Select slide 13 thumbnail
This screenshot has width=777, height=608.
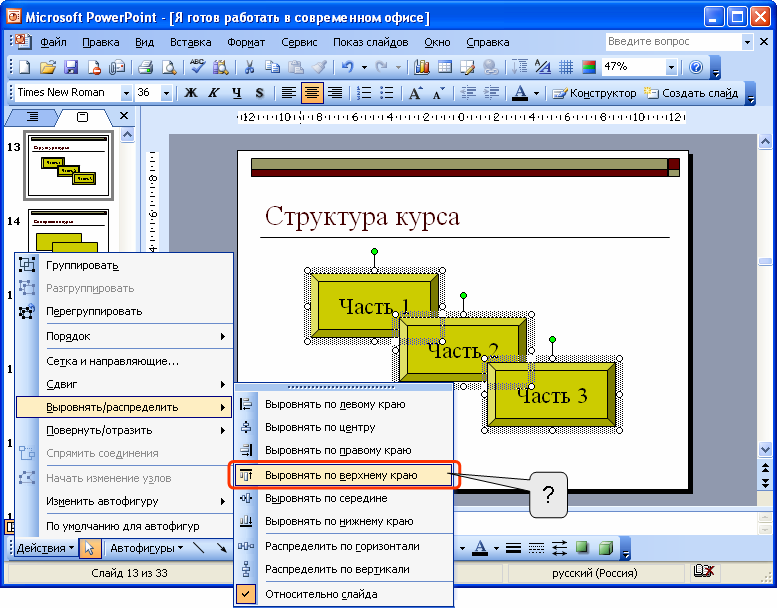[x=68, y=166]
